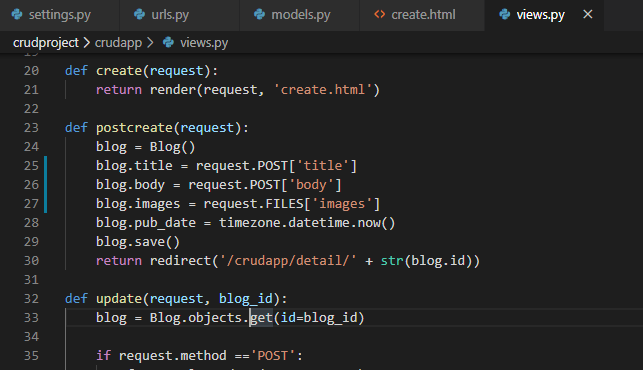Click 'redirect' on line 30
The width and height of the screenshot is (643, 370).
click(x=180, y=261)
